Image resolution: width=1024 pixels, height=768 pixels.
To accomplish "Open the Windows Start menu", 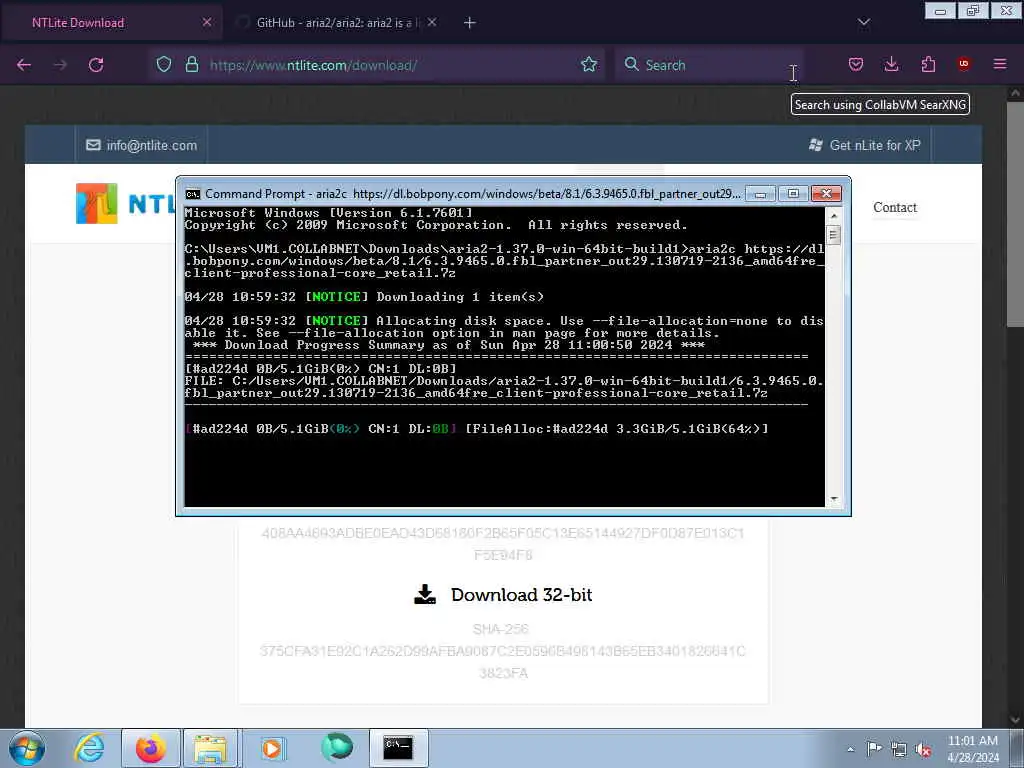I will point(27,748).
